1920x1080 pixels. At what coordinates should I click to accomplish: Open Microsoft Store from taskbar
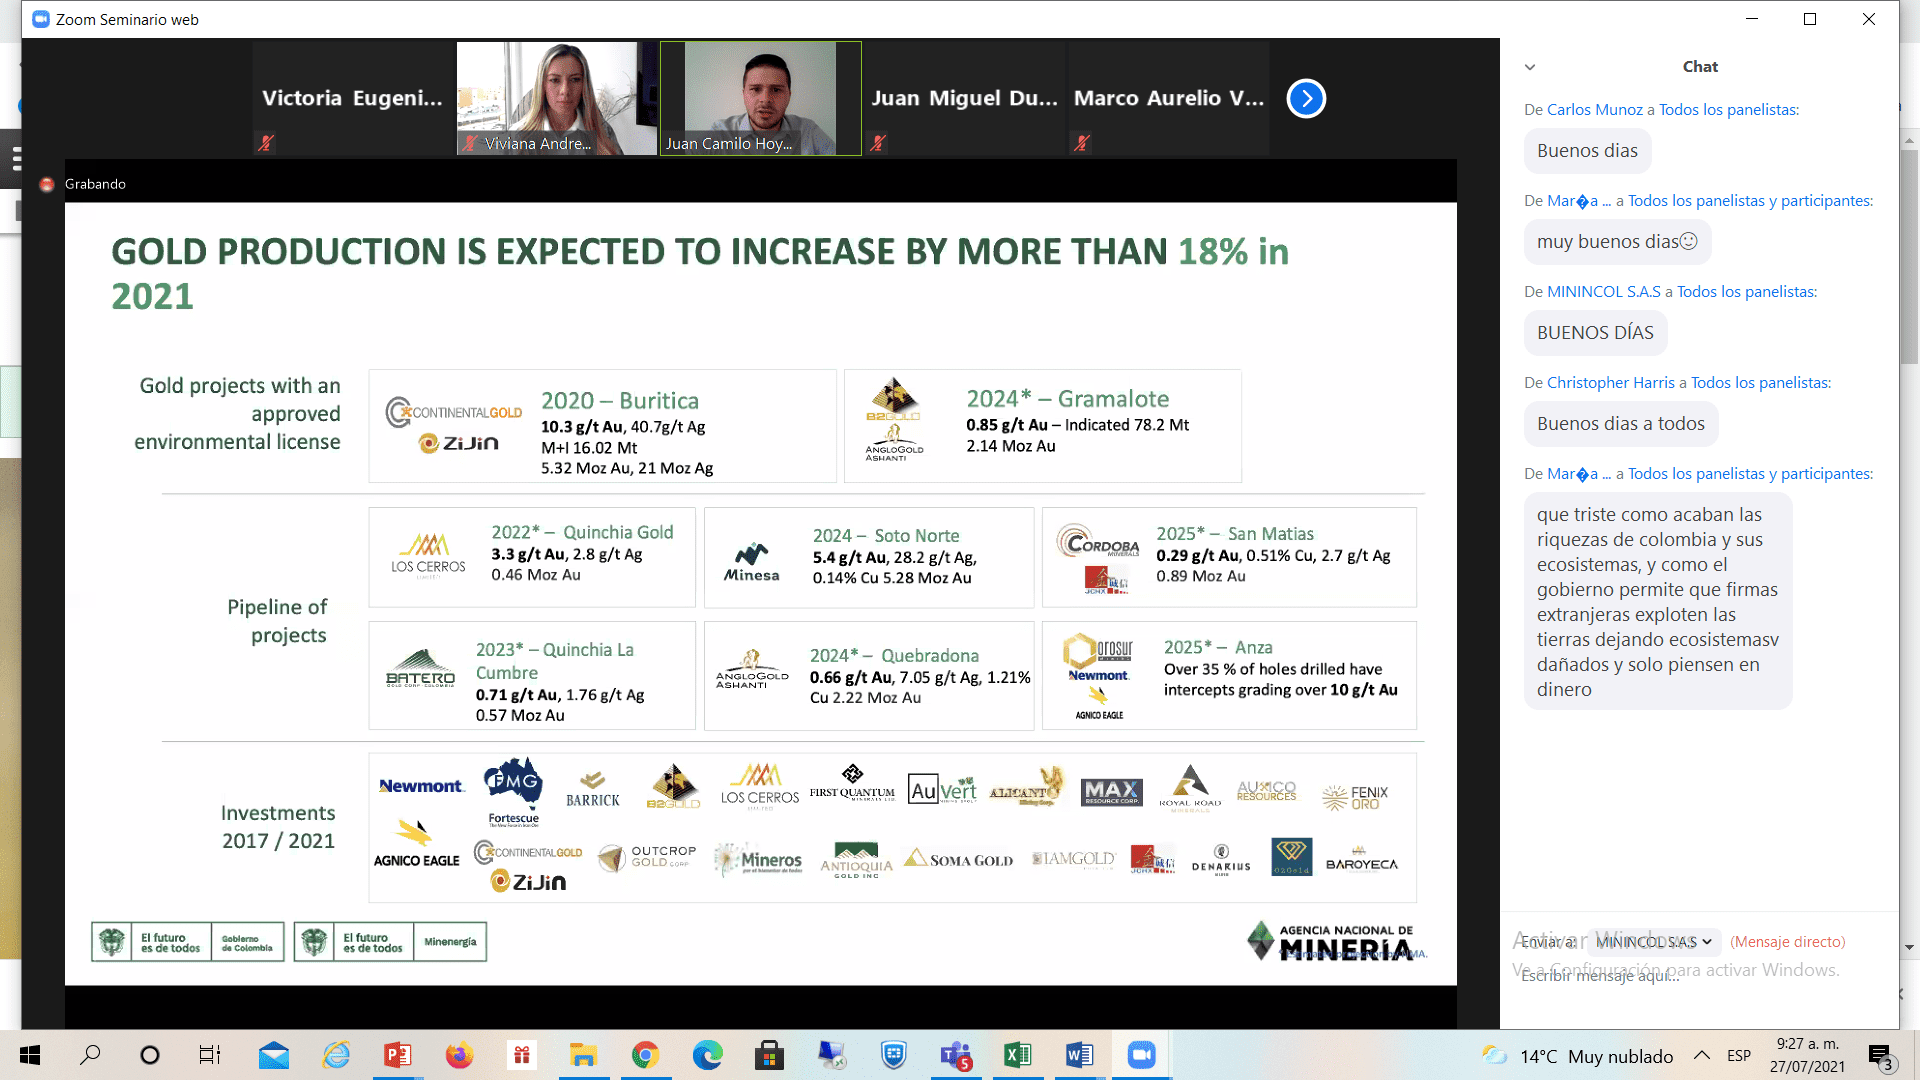[769, 1055]
